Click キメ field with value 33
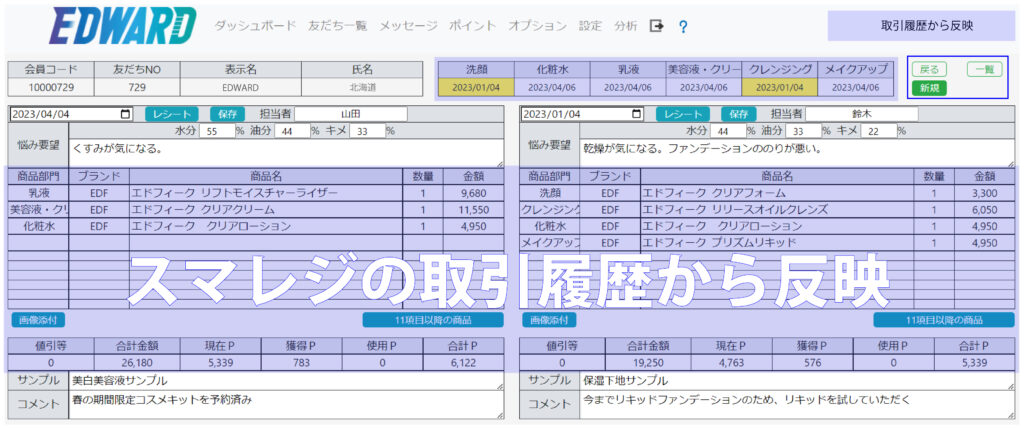The height and width of the screenshot is (429, 1024). point(367,131)
